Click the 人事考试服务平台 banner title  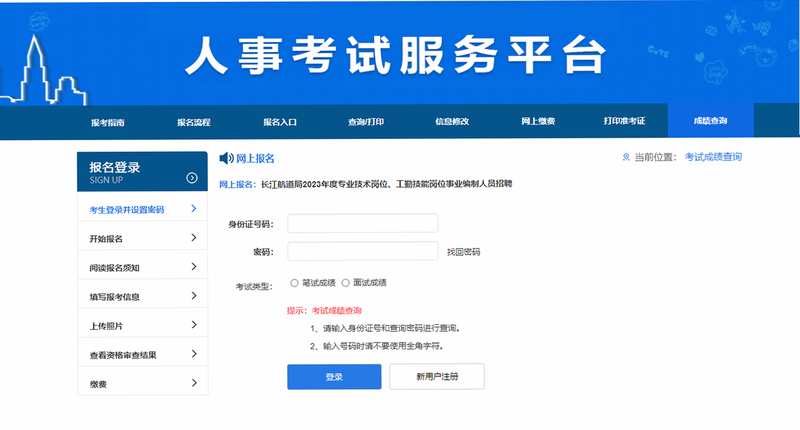tap(395, 55)
